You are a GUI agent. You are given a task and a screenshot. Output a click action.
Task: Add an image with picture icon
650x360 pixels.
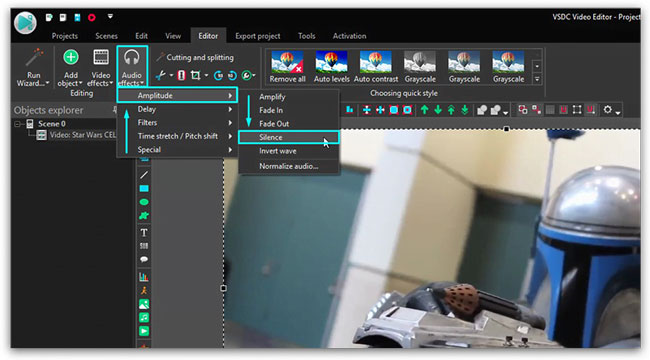144,304
